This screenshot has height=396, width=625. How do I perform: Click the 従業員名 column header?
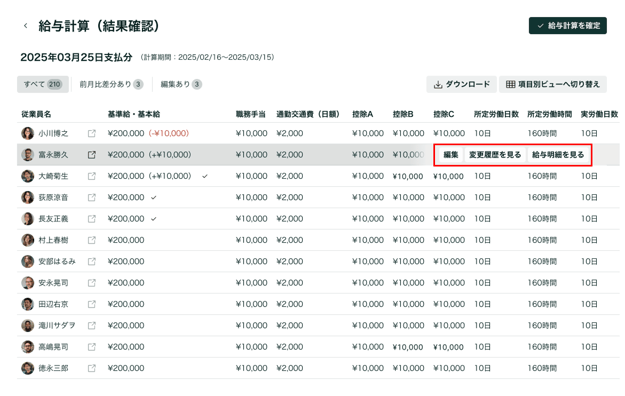click(x=36, y=114)
